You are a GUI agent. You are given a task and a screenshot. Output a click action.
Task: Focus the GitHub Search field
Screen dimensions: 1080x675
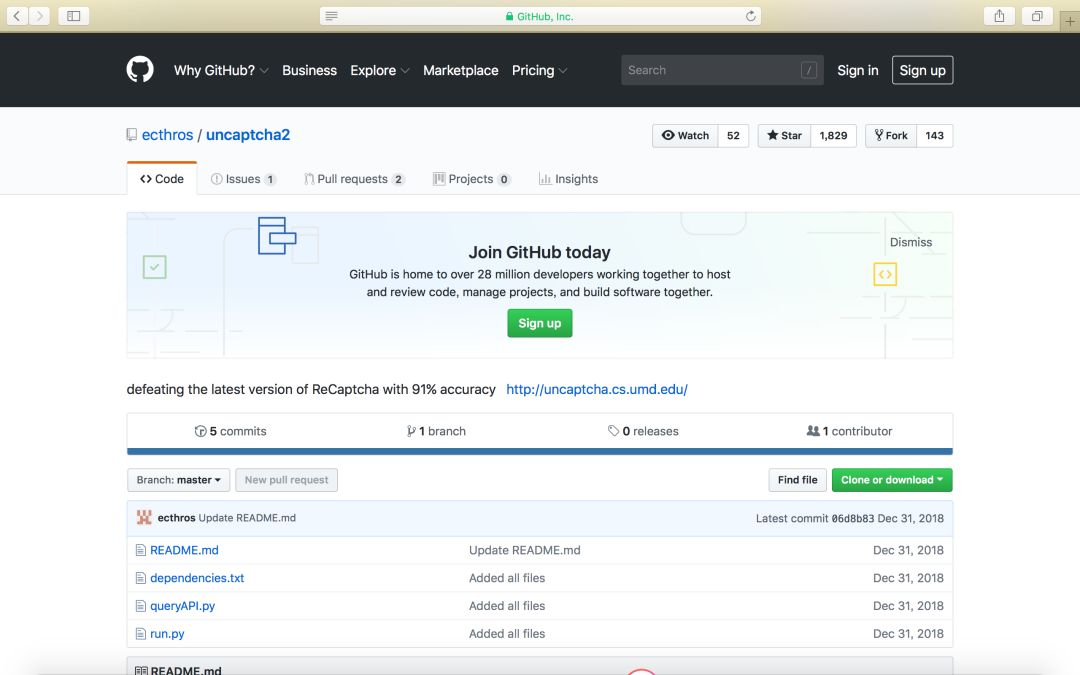[x=722, y=70]
